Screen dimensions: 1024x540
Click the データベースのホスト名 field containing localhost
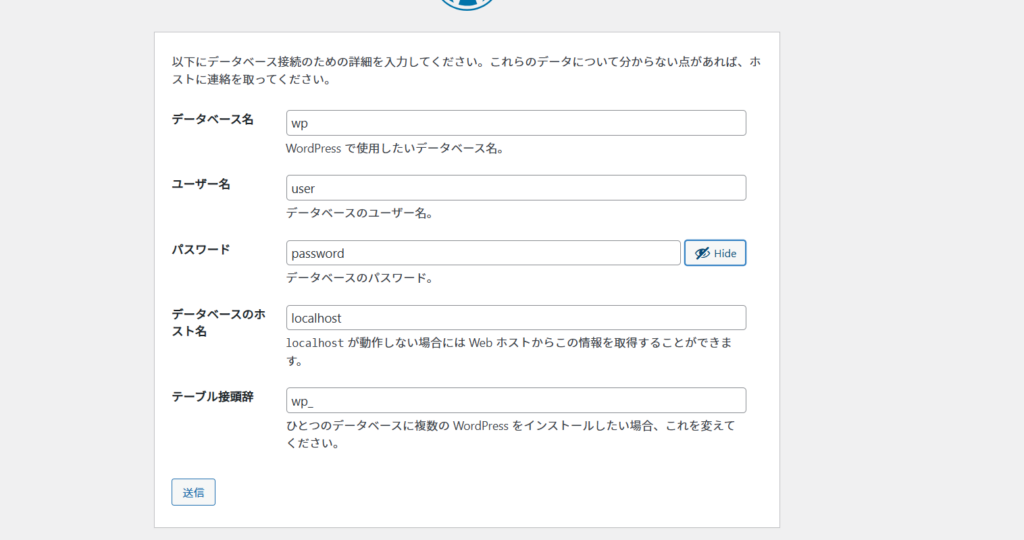point(516,318)
